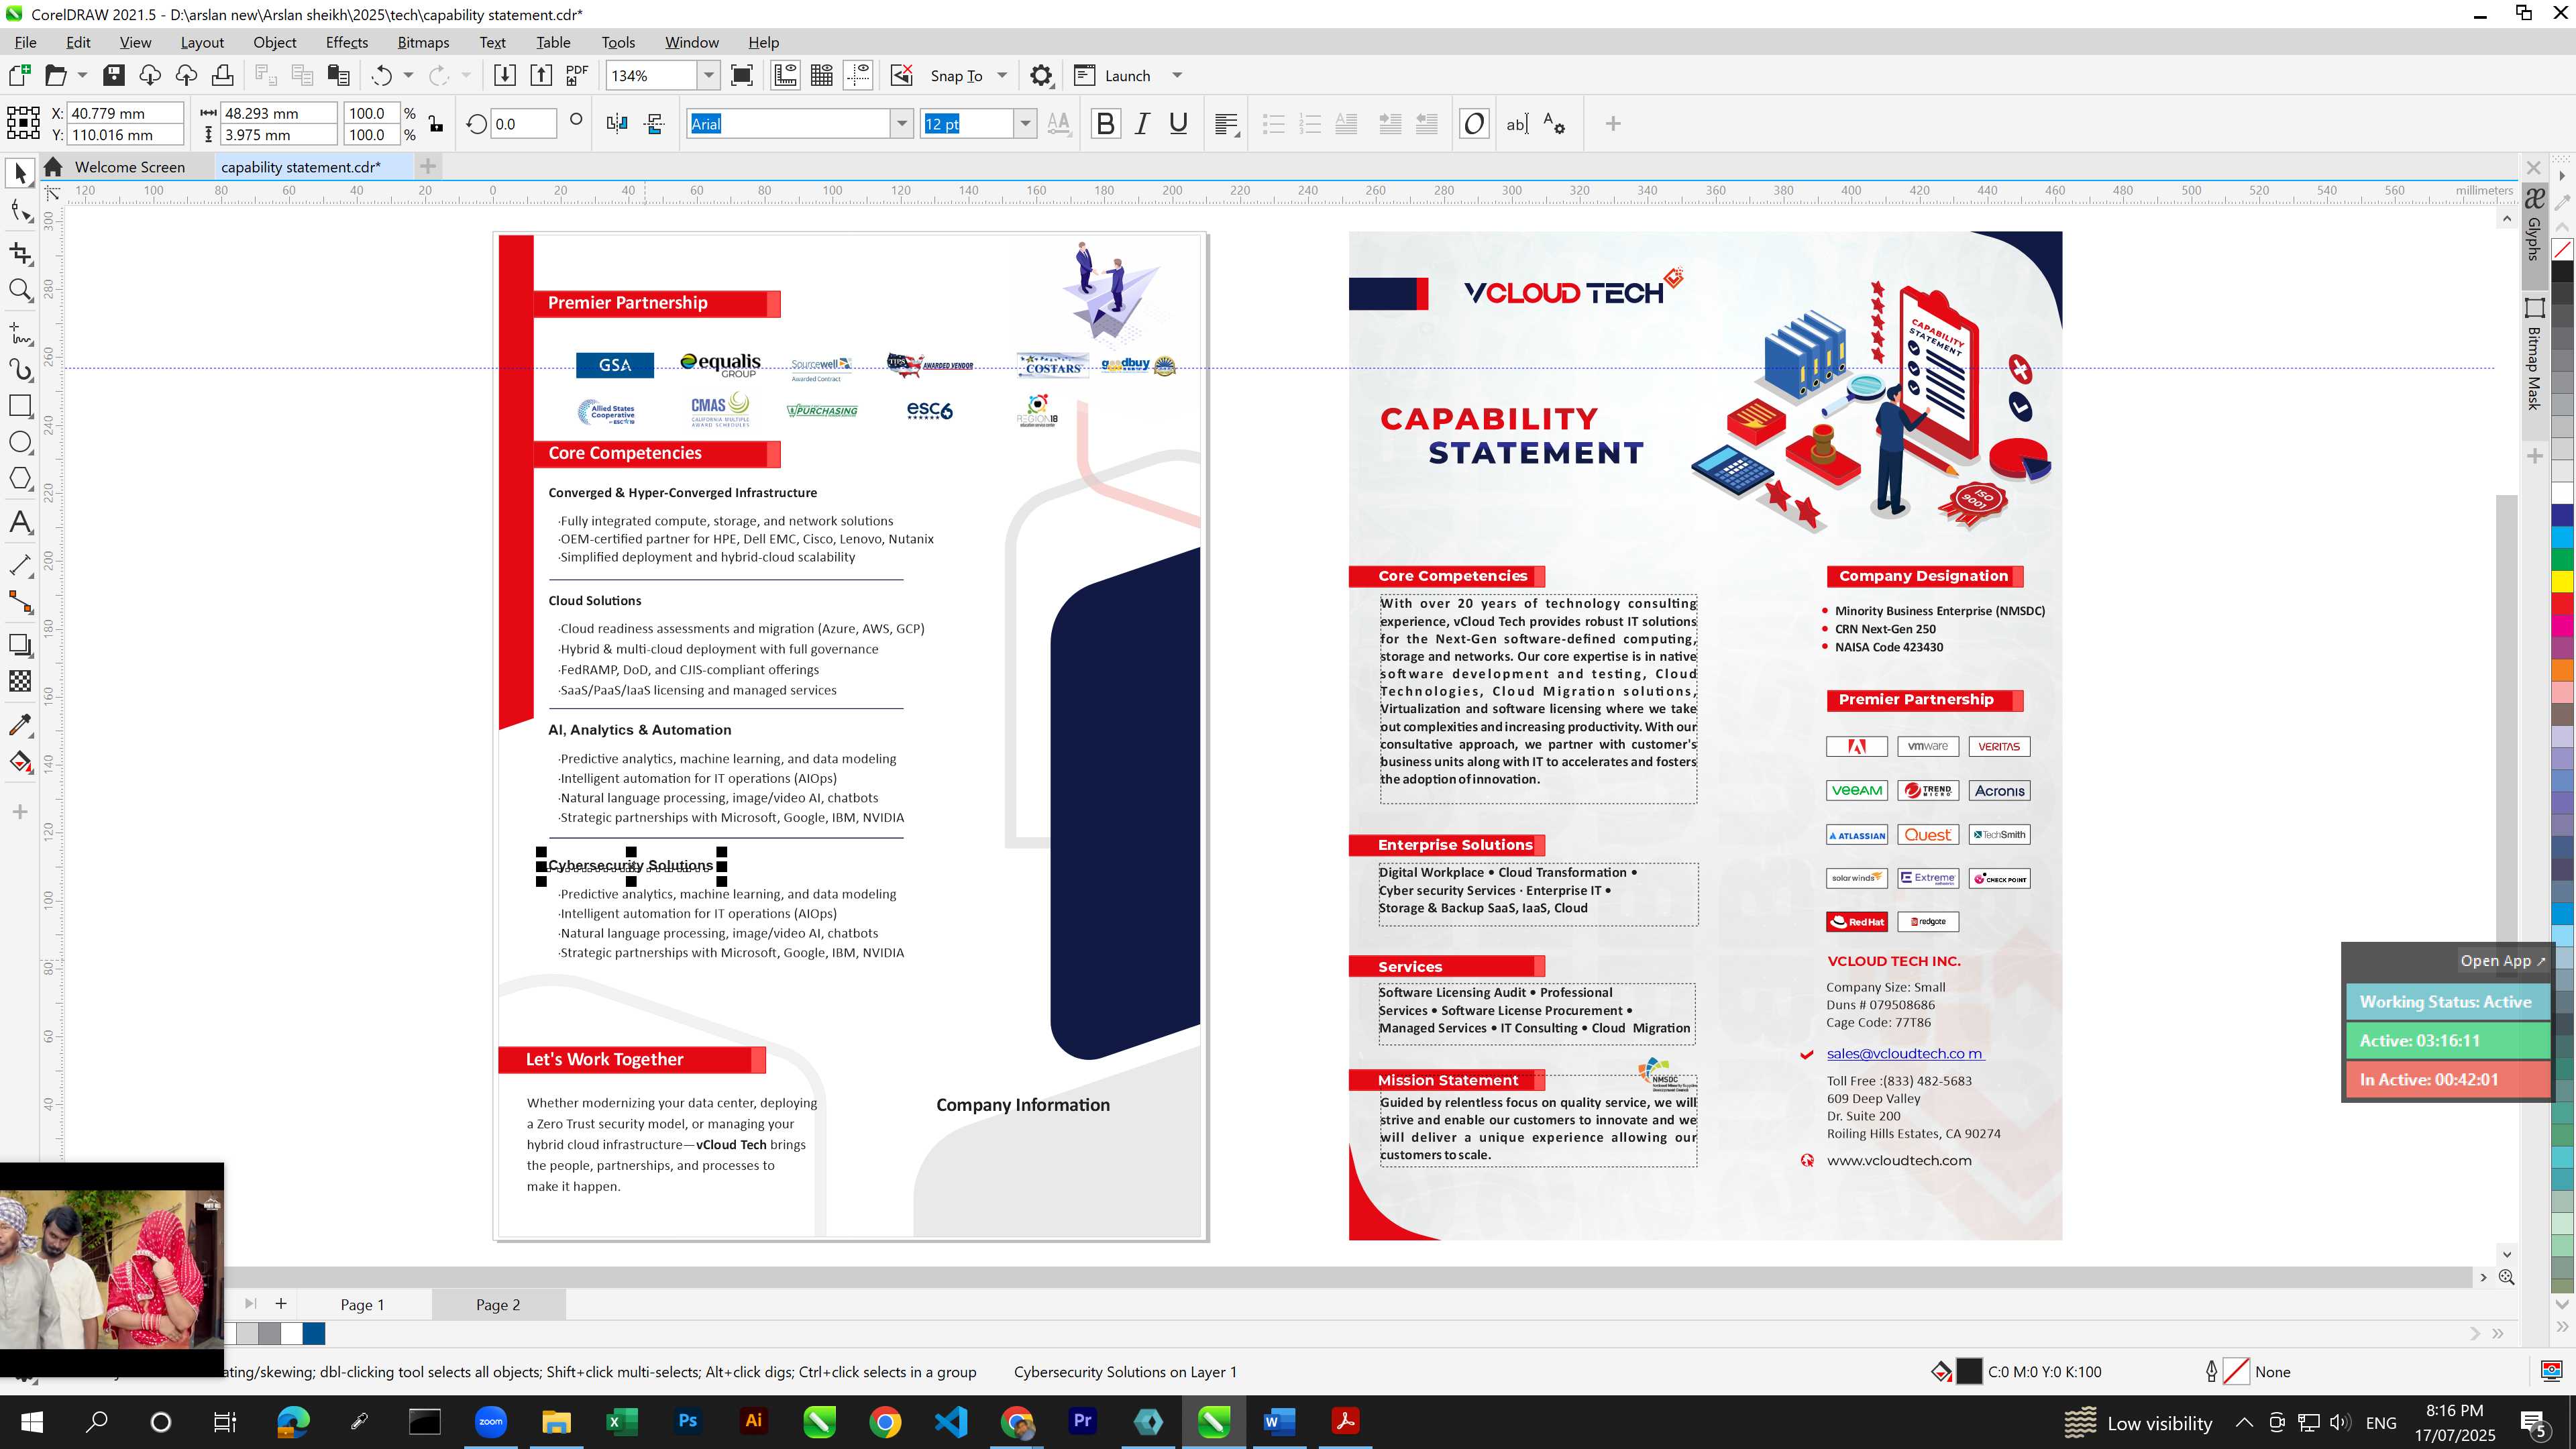
Task: Select the Drop Shadow tool
Action: [x=20, y=645]
